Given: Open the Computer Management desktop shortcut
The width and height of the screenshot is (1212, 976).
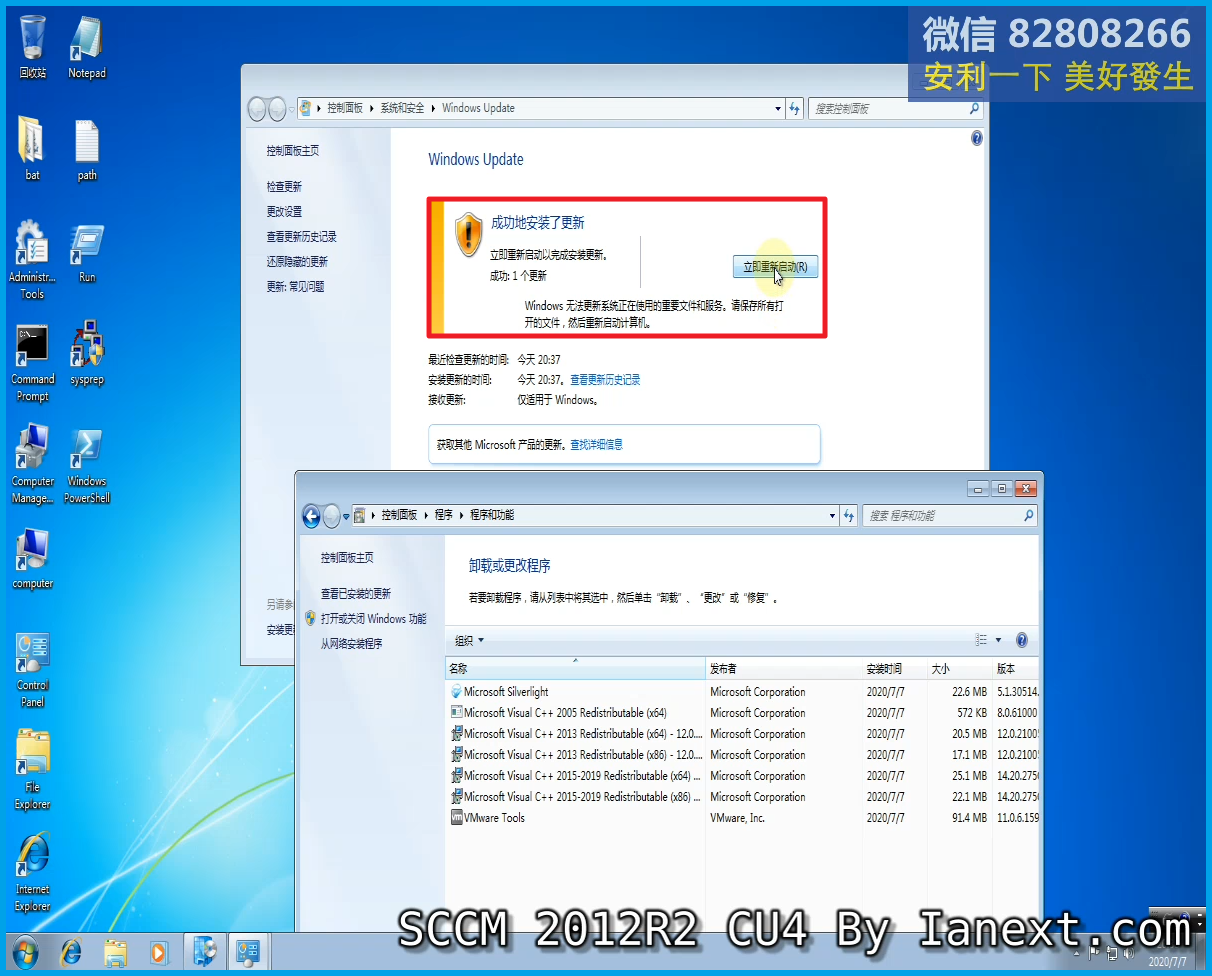Looking at the screenshot, I should click(x=32, y=465).
